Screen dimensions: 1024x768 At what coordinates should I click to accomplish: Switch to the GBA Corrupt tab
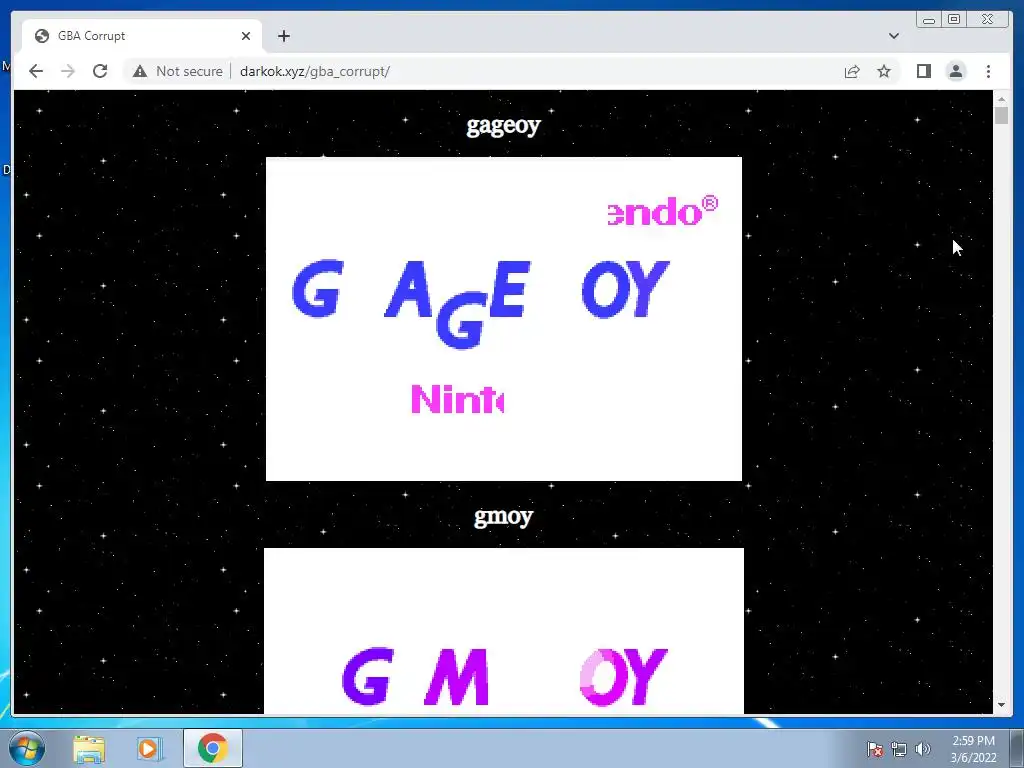[x=142, y=36]
